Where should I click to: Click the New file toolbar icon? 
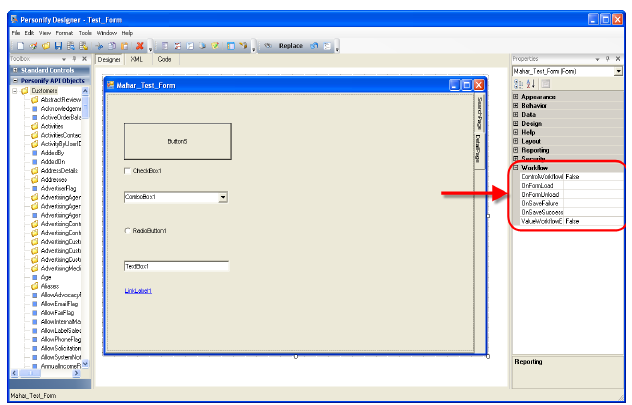(x=19, y=46)
